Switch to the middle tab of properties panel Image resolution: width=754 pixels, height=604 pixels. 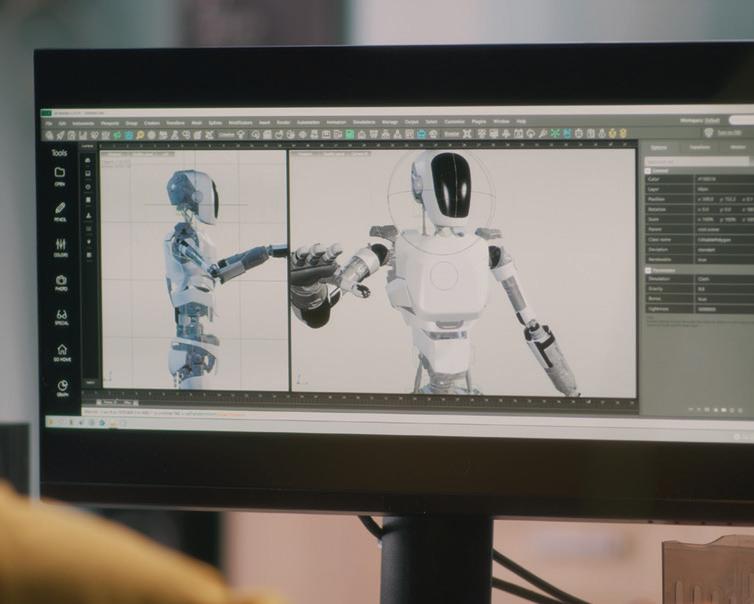tap(699, 147)
